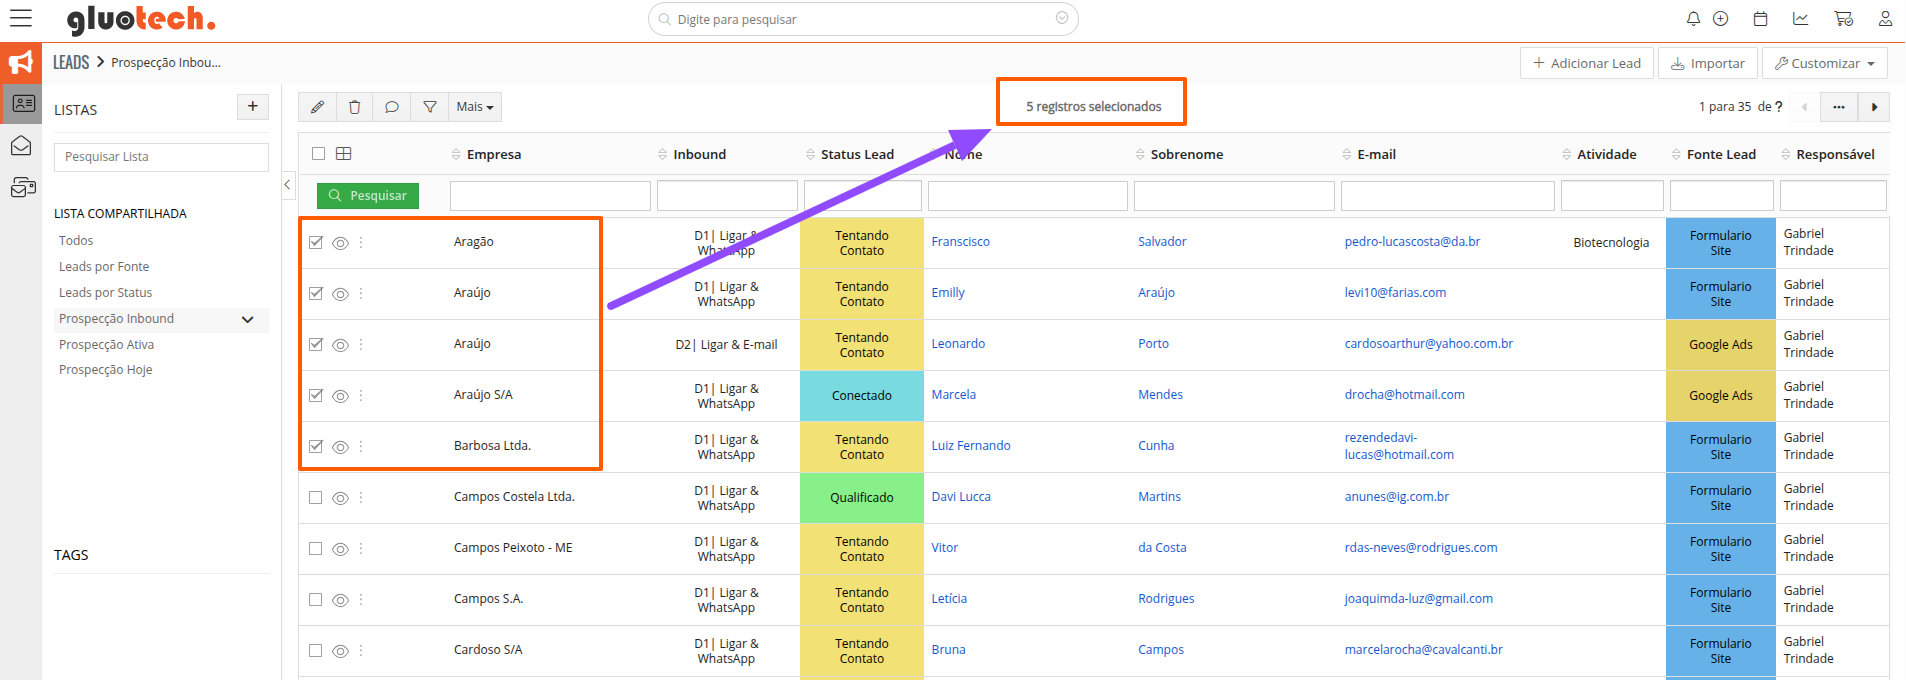Image resolution: width=1906 pixels, height=680 pixels.
Task: Click the Adicionar Lead button
Action: pos(1586,63)
